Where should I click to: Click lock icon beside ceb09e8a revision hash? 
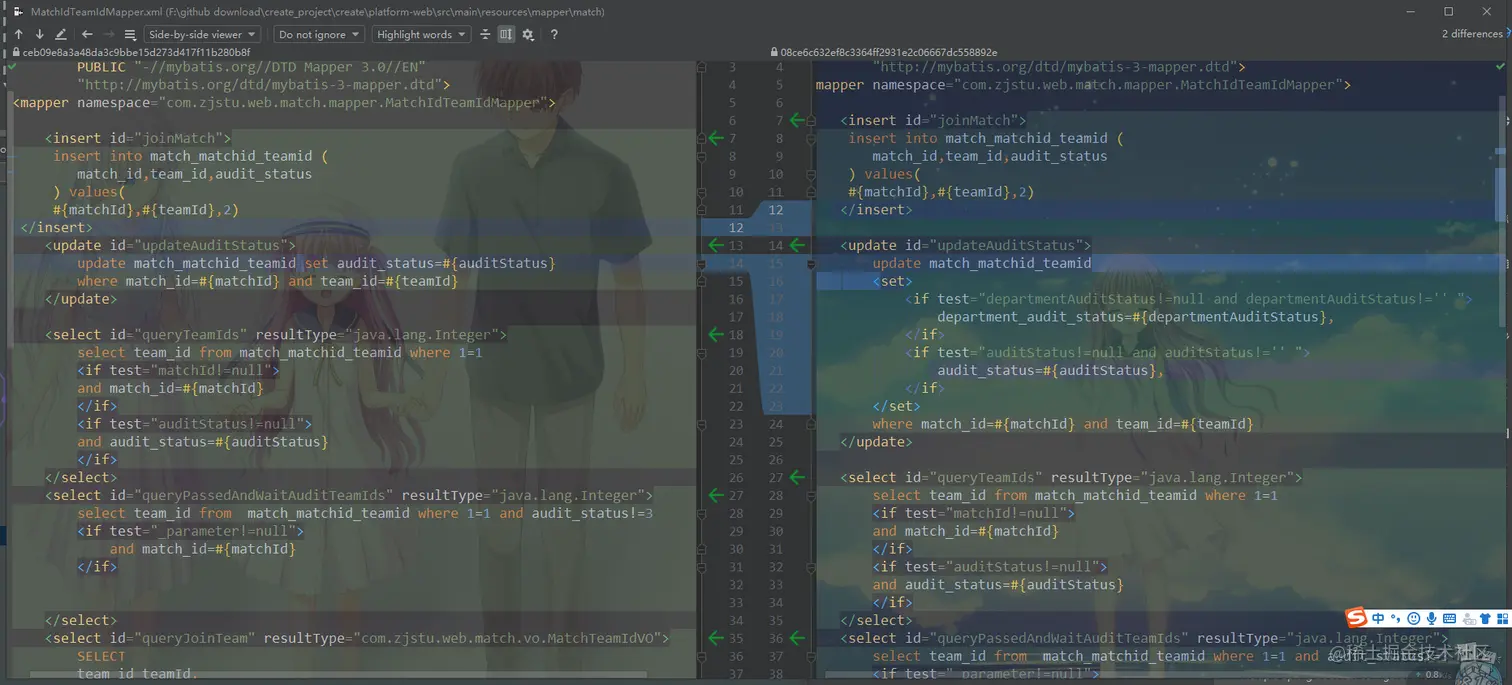pyautogui.click(x=16, y=52)
